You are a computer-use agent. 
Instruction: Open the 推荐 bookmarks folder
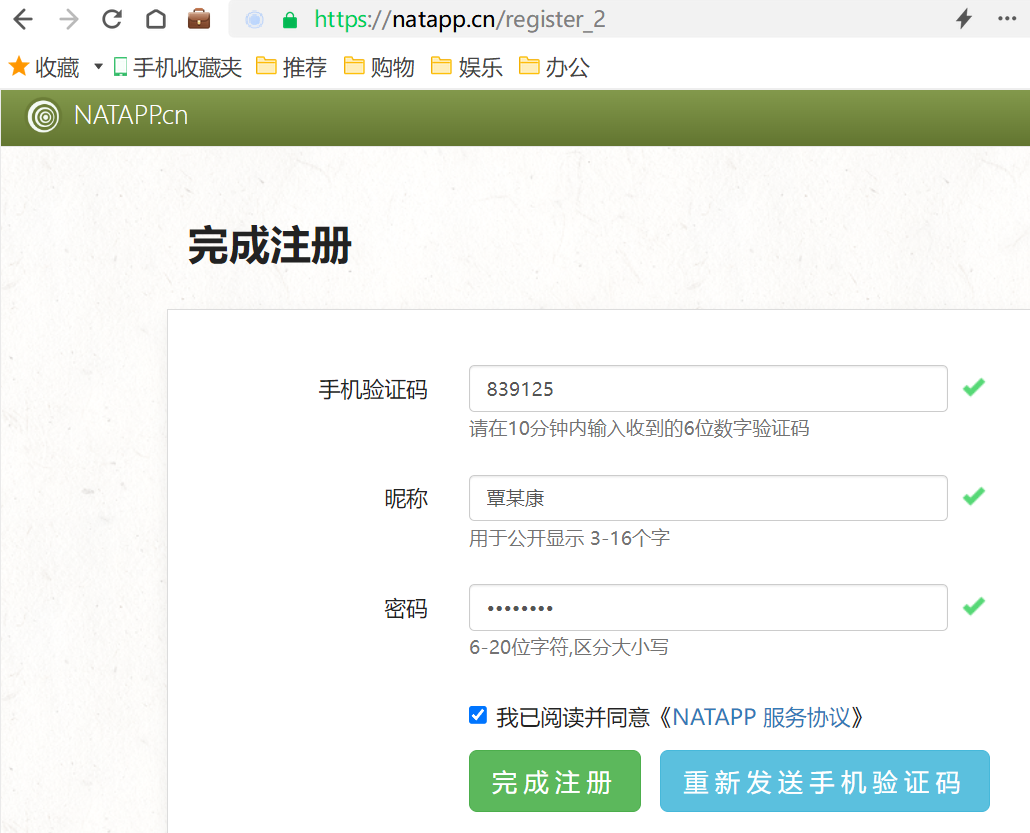click(291, 67)
